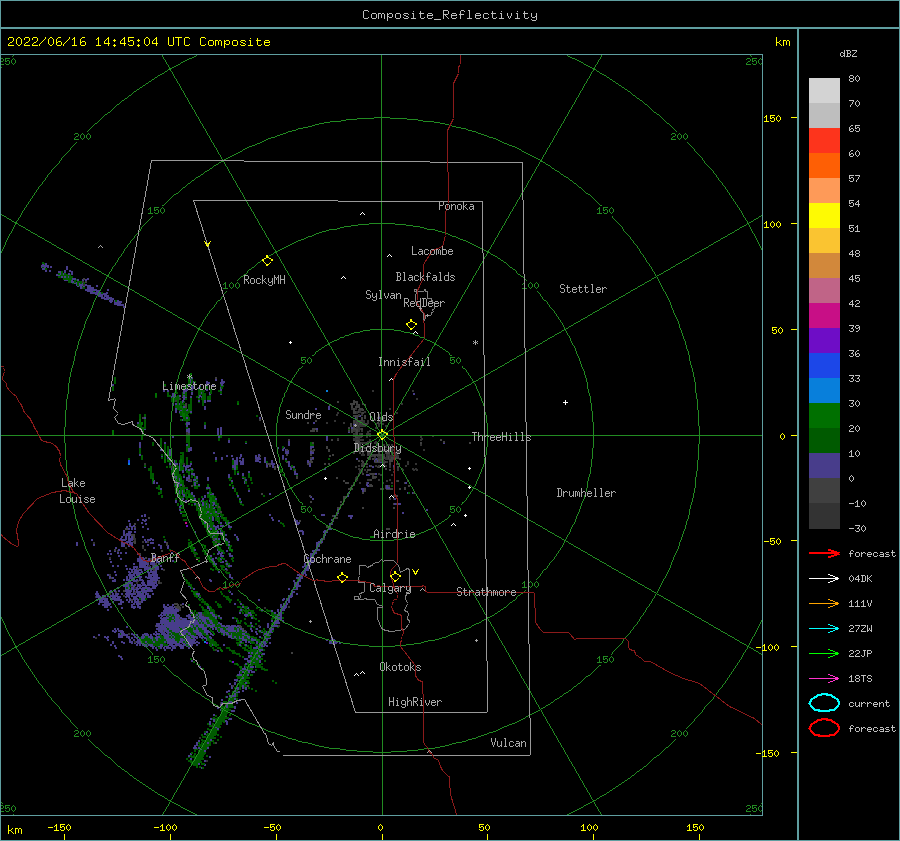This screenshot has width=900, height=841.
Task: Click the Limestone label
Action: coord(189,386)
